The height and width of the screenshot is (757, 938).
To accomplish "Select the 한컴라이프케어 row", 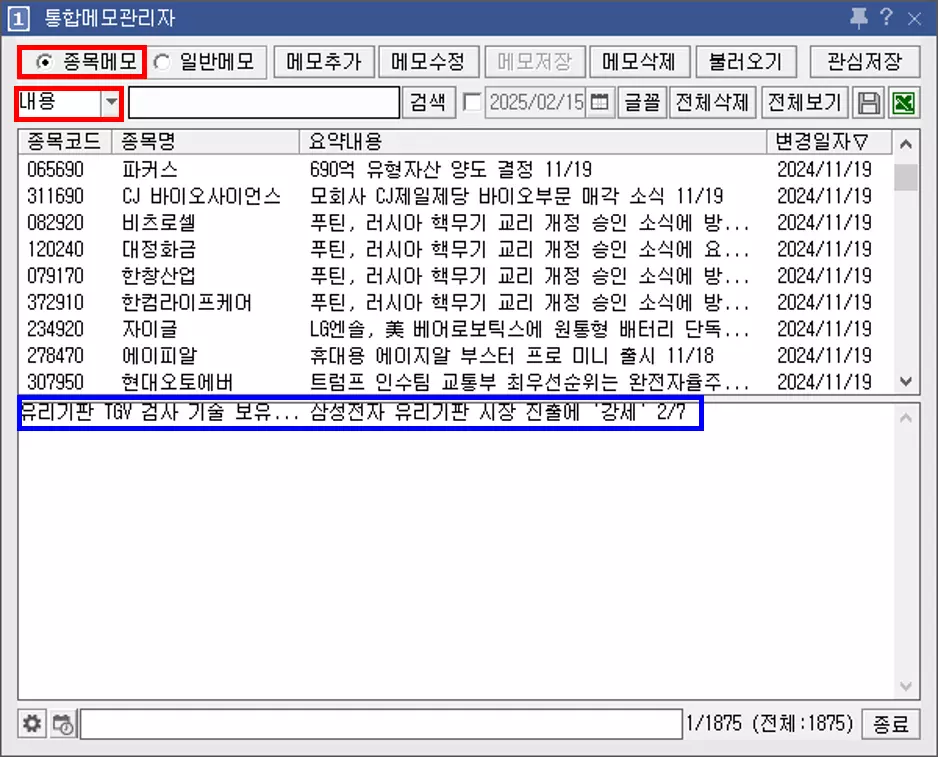I will pos(455,302).
